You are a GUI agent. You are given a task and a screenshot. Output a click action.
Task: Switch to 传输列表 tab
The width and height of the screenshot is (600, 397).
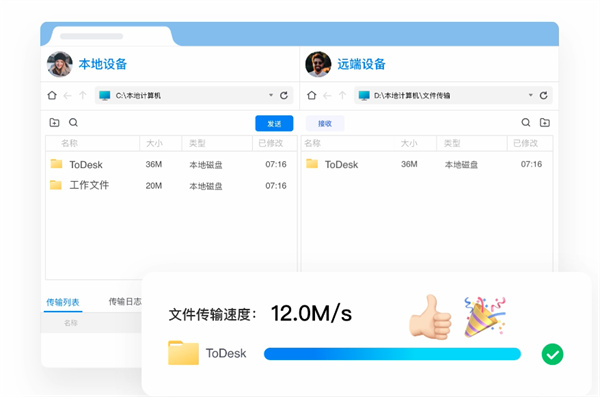[63, 302]
